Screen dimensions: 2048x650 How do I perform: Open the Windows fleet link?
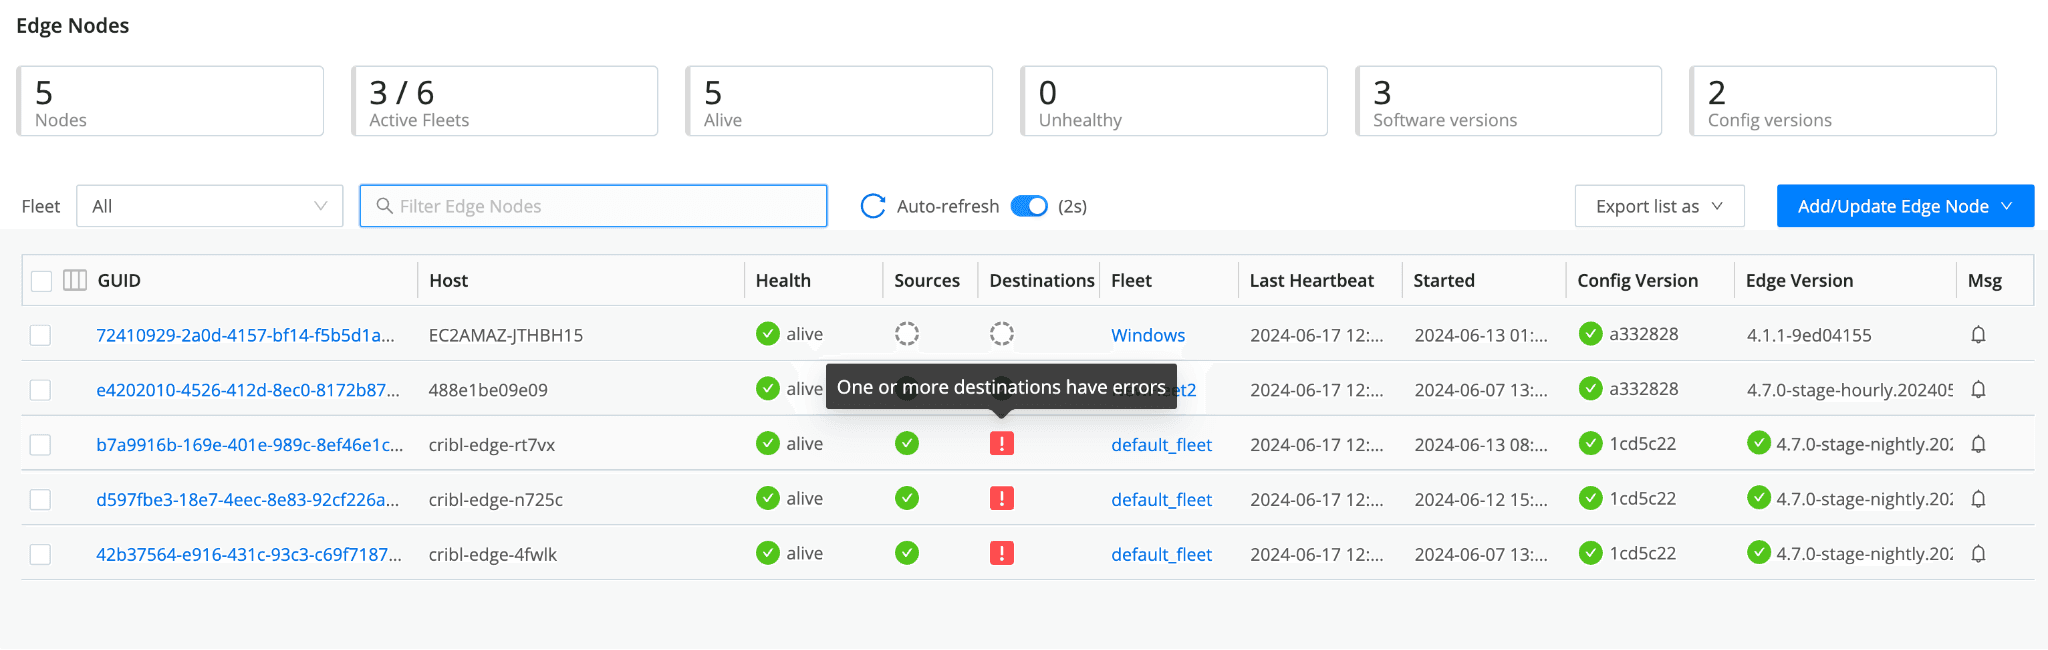coord(1147,335)
